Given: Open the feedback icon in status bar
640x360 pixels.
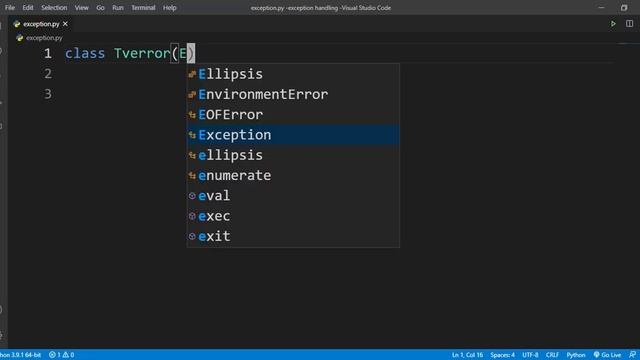Looking at the screenshot, I should 632,355.
